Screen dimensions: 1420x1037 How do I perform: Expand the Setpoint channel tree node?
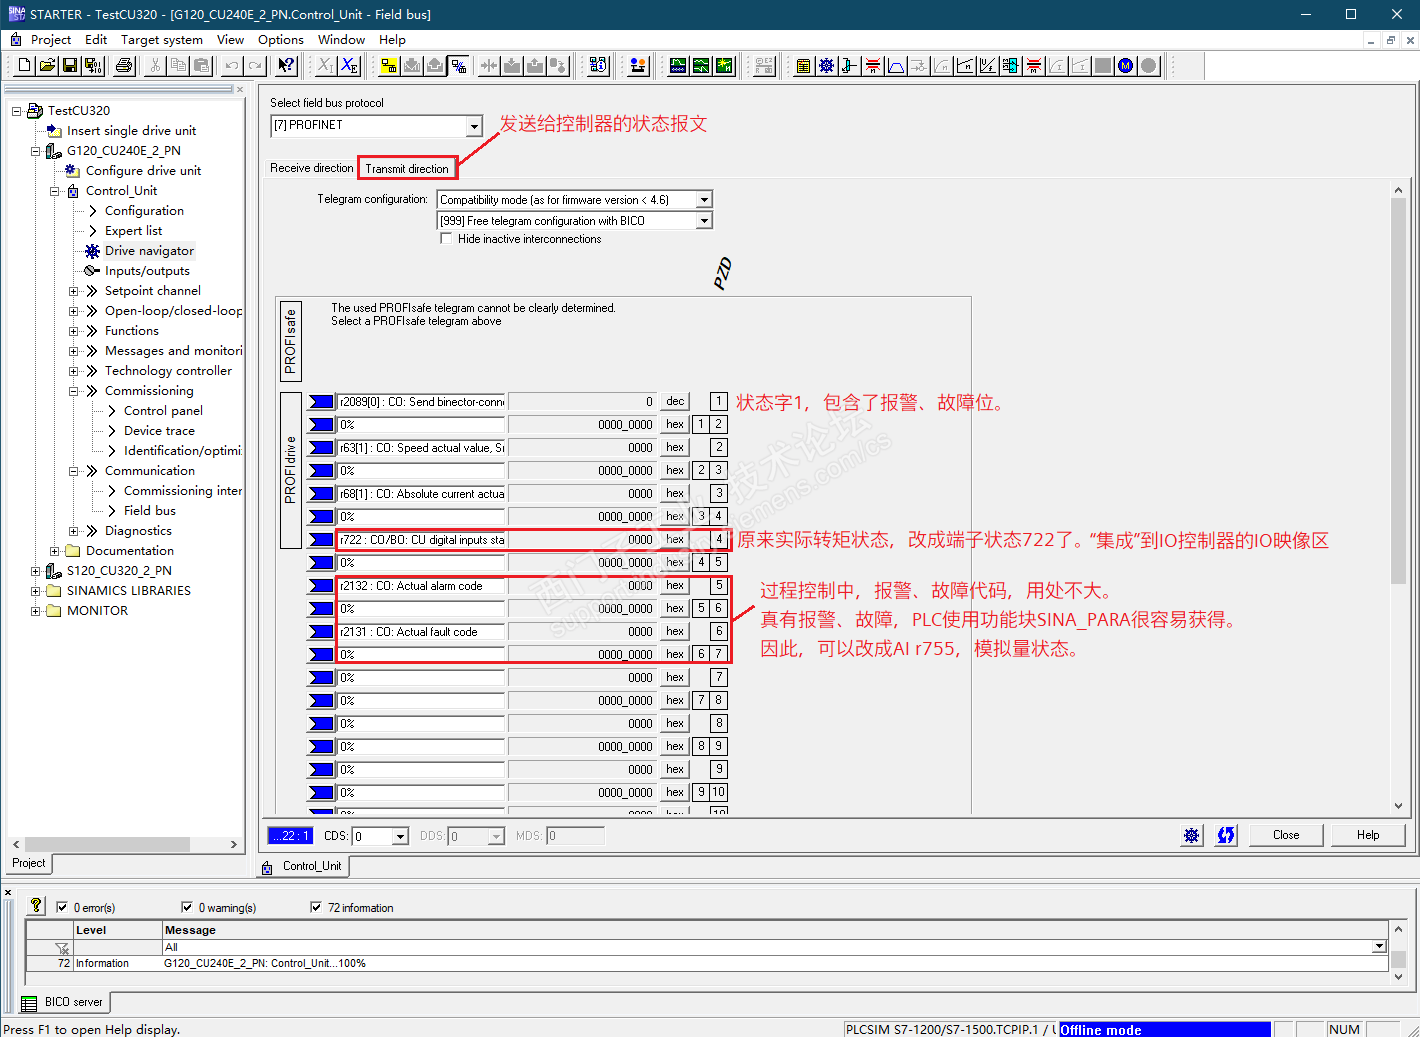click(74, 291)
